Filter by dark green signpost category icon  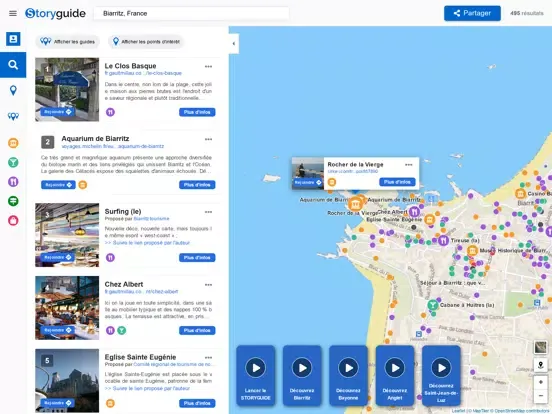13,201
